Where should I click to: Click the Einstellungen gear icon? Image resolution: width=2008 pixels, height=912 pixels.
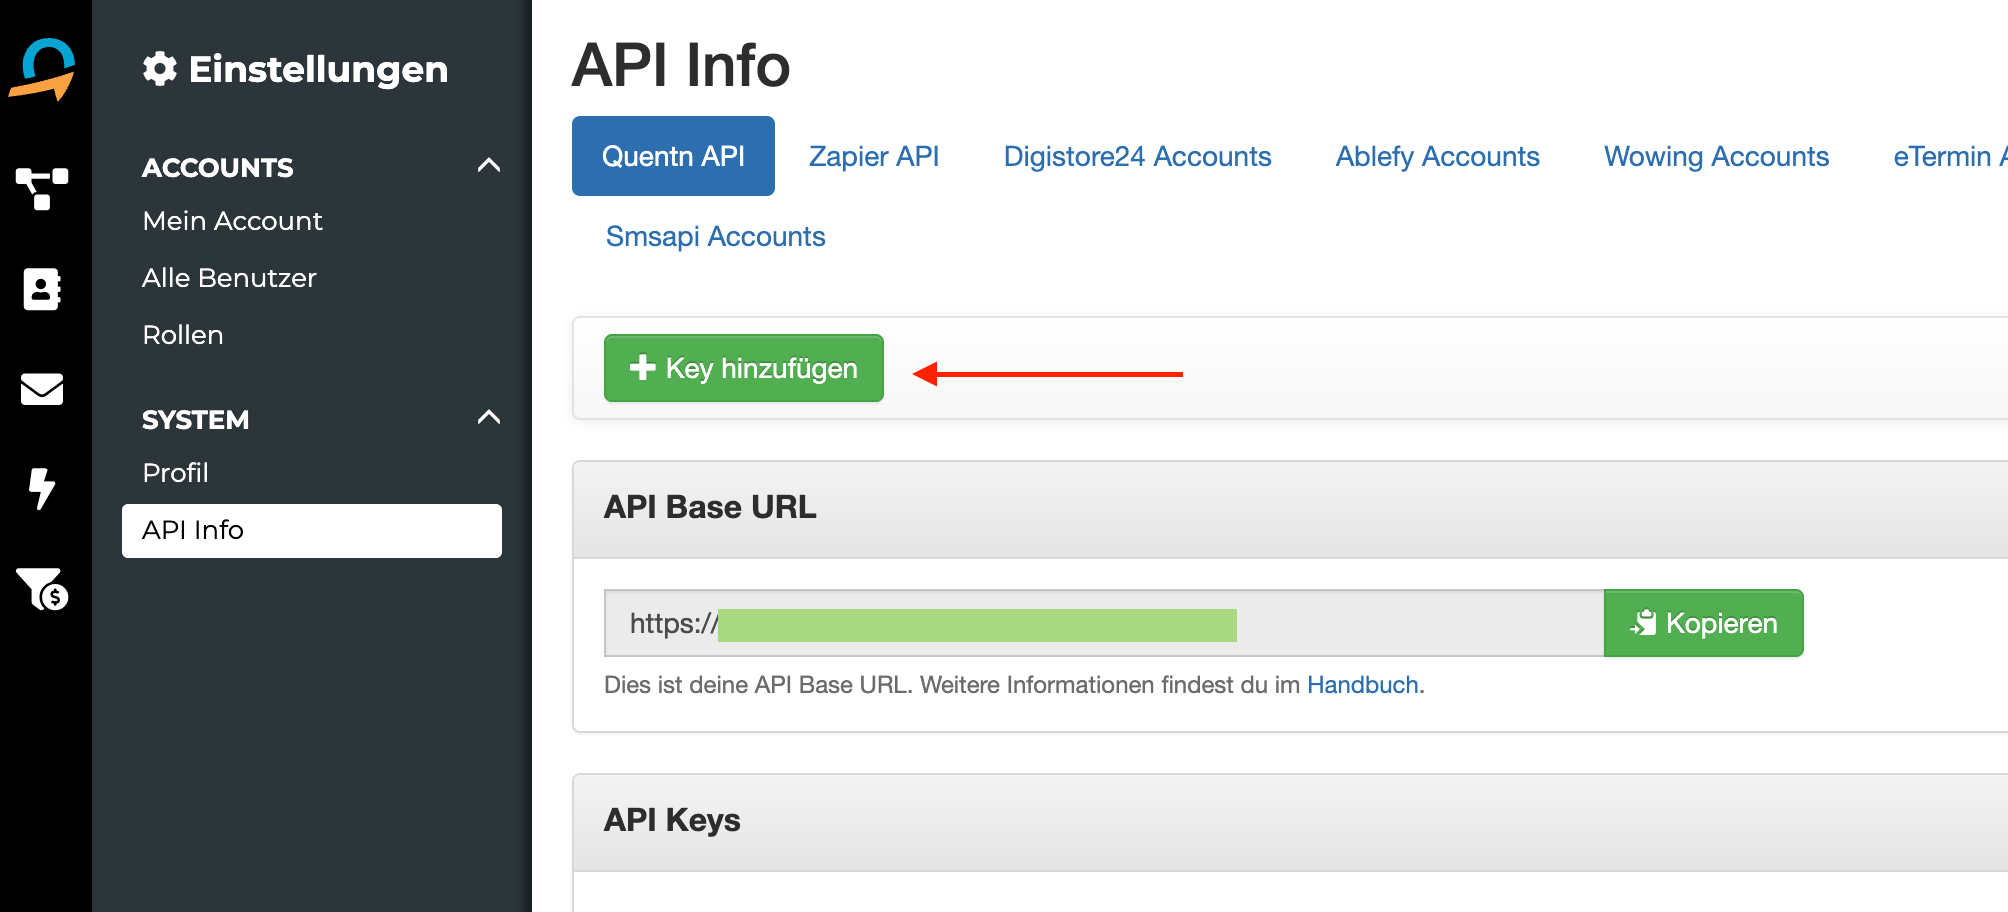[160, 69]
